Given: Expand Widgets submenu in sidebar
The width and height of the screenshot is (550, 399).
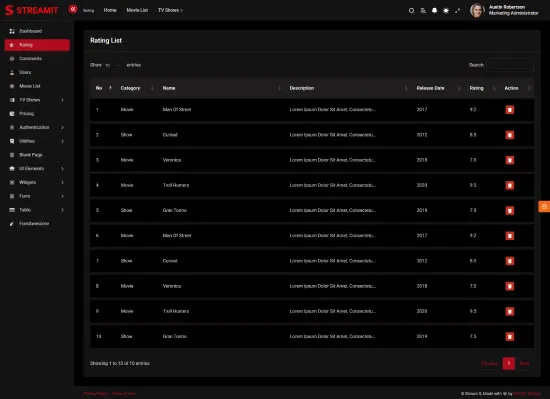Looking at the screenshot, I should coord(37,182).
